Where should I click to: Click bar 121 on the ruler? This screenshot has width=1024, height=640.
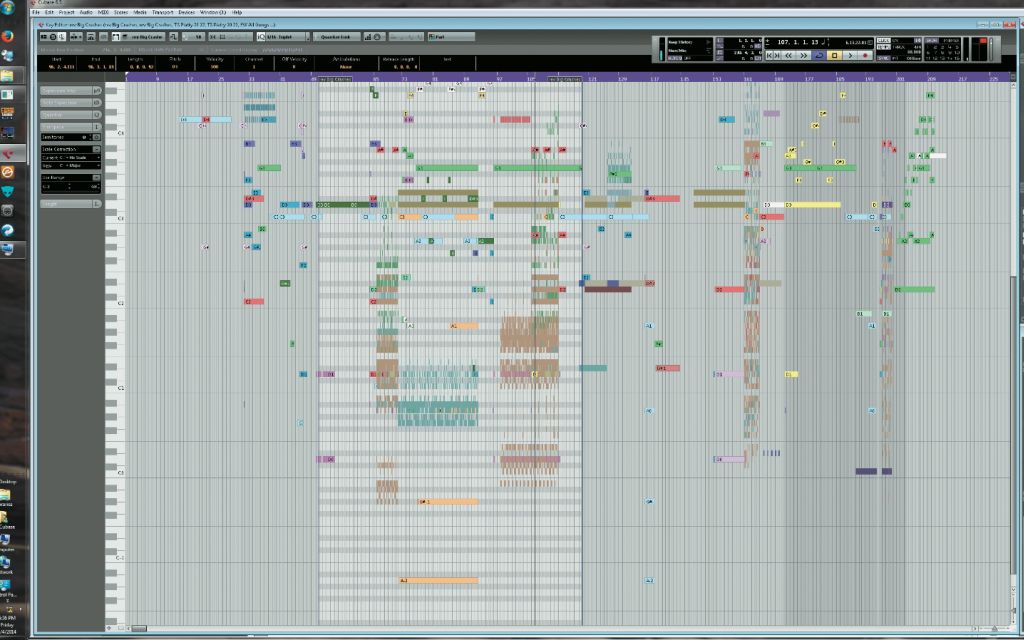(x=592, y=78)
